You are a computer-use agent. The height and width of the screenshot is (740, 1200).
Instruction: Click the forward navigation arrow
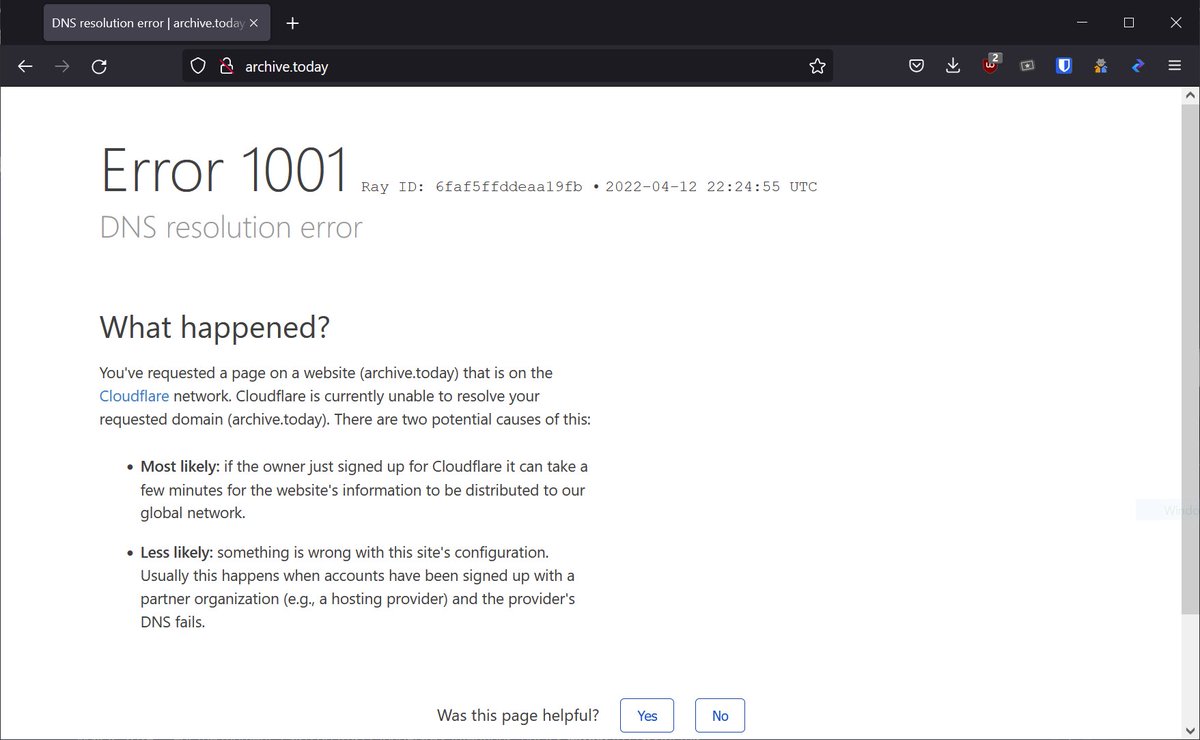point(62,66)
